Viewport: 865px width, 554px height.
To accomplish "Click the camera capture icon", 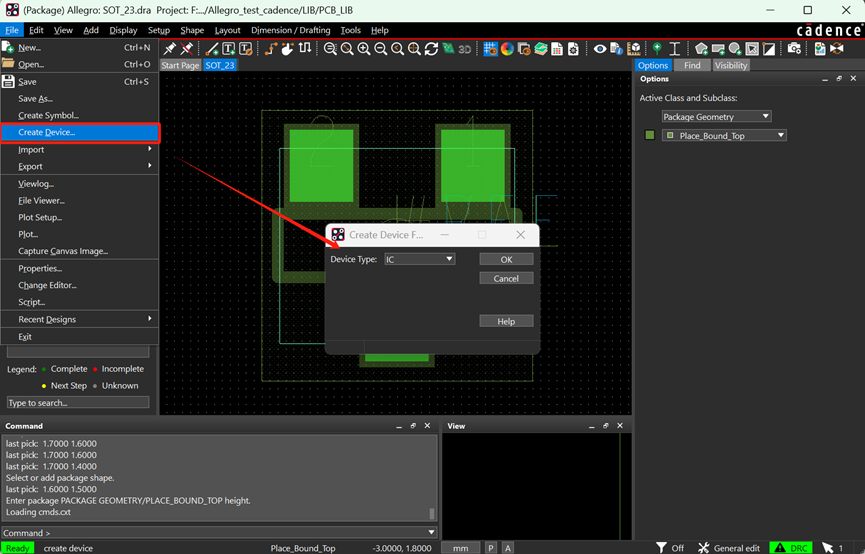I will click(x=794, y=49).
